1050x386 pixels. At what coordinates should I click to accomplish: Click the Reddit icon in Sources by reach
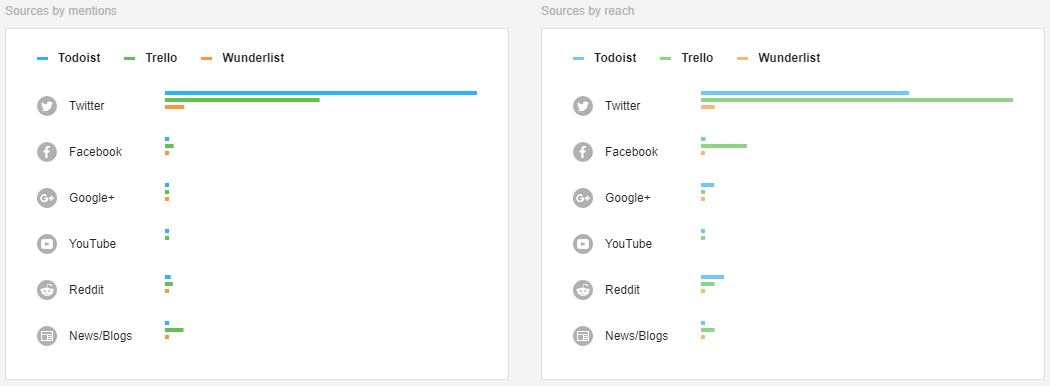[x=583, y=290]
